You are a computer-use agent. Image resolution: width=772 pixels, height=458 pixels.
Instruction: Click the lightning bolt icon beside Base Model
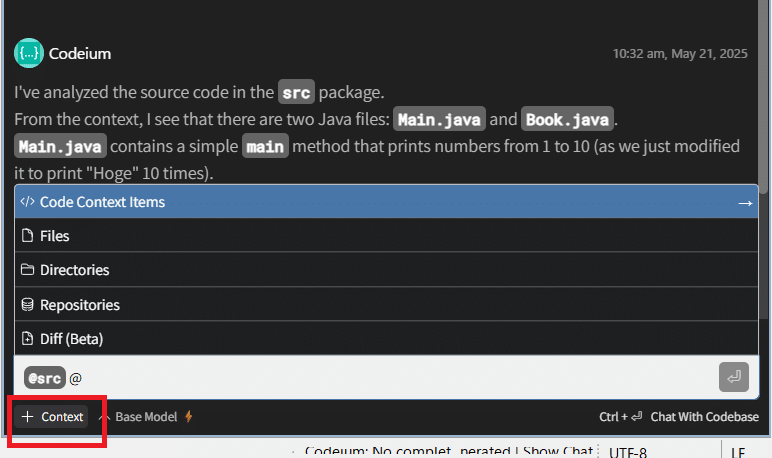click(x=189, y=417)
